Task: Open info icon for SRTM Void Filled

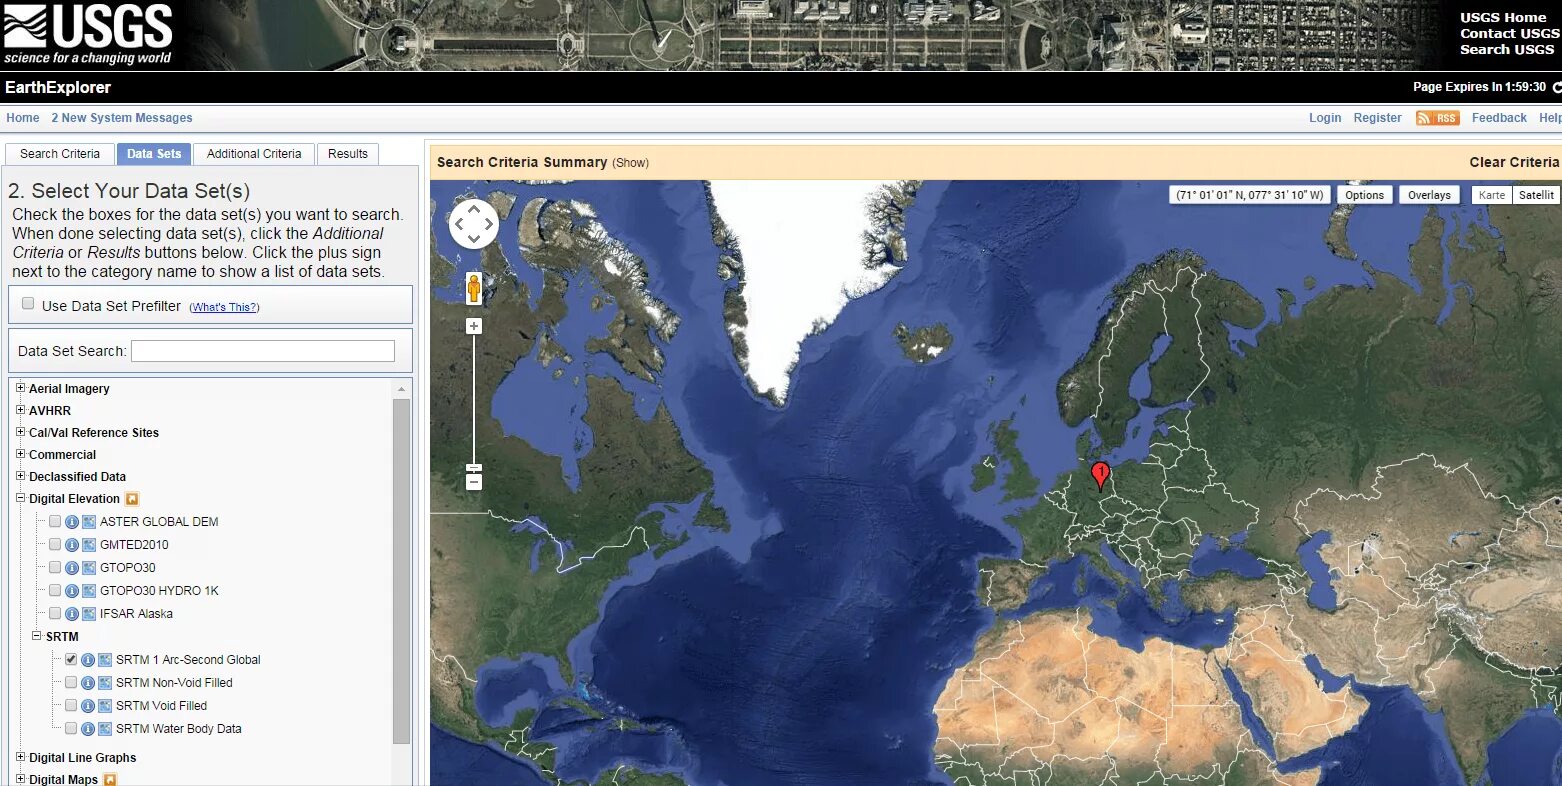Action: [x=88, y=706]
